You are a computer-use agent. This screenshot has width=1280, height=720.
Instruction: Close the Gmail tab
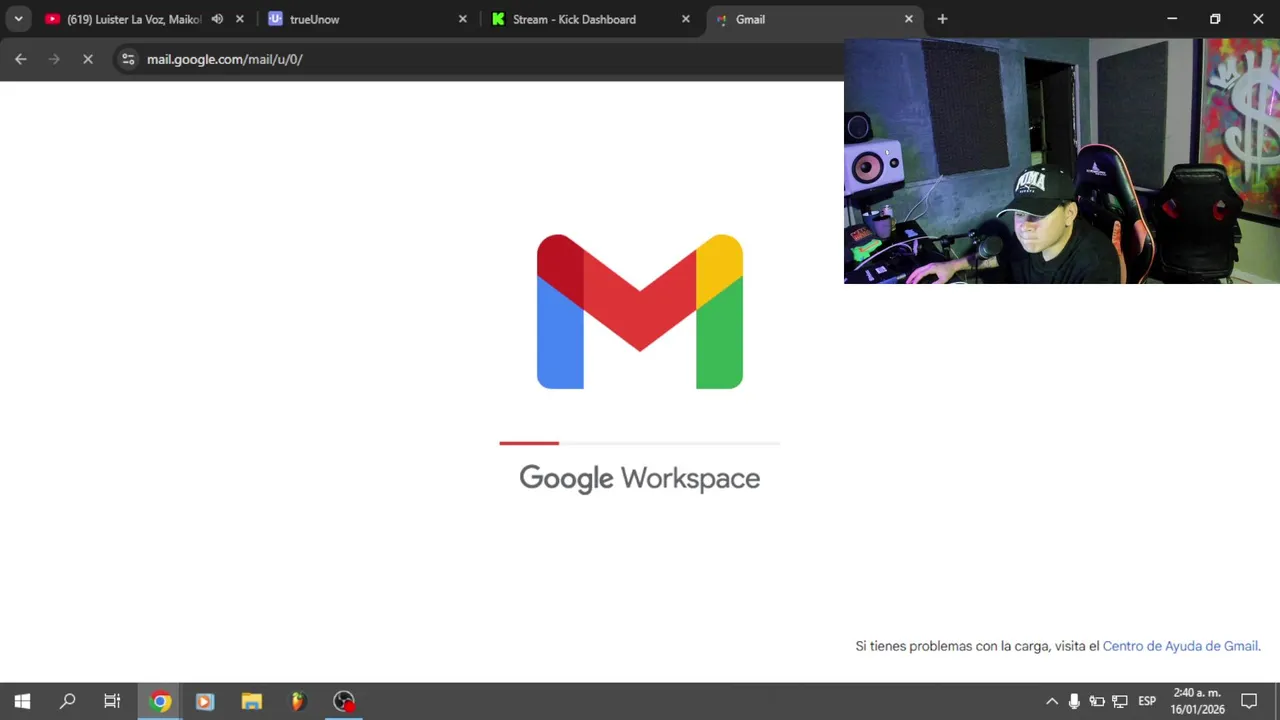(908, 19)
